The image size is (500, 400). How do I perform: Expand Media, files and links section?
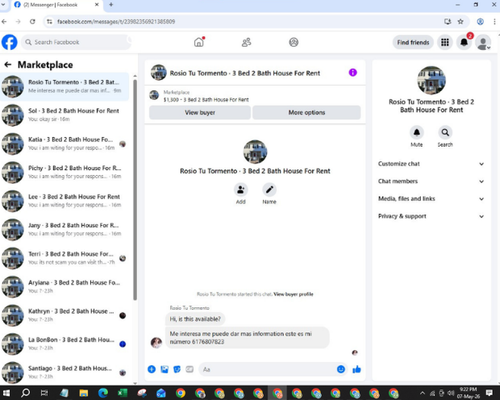[431, 199]
